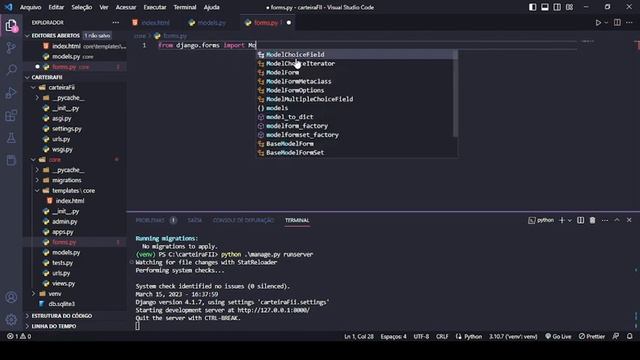Viewport: 640px width, 360px height.
Task: Open views.py in the explorer
Action: click(63, 283)
